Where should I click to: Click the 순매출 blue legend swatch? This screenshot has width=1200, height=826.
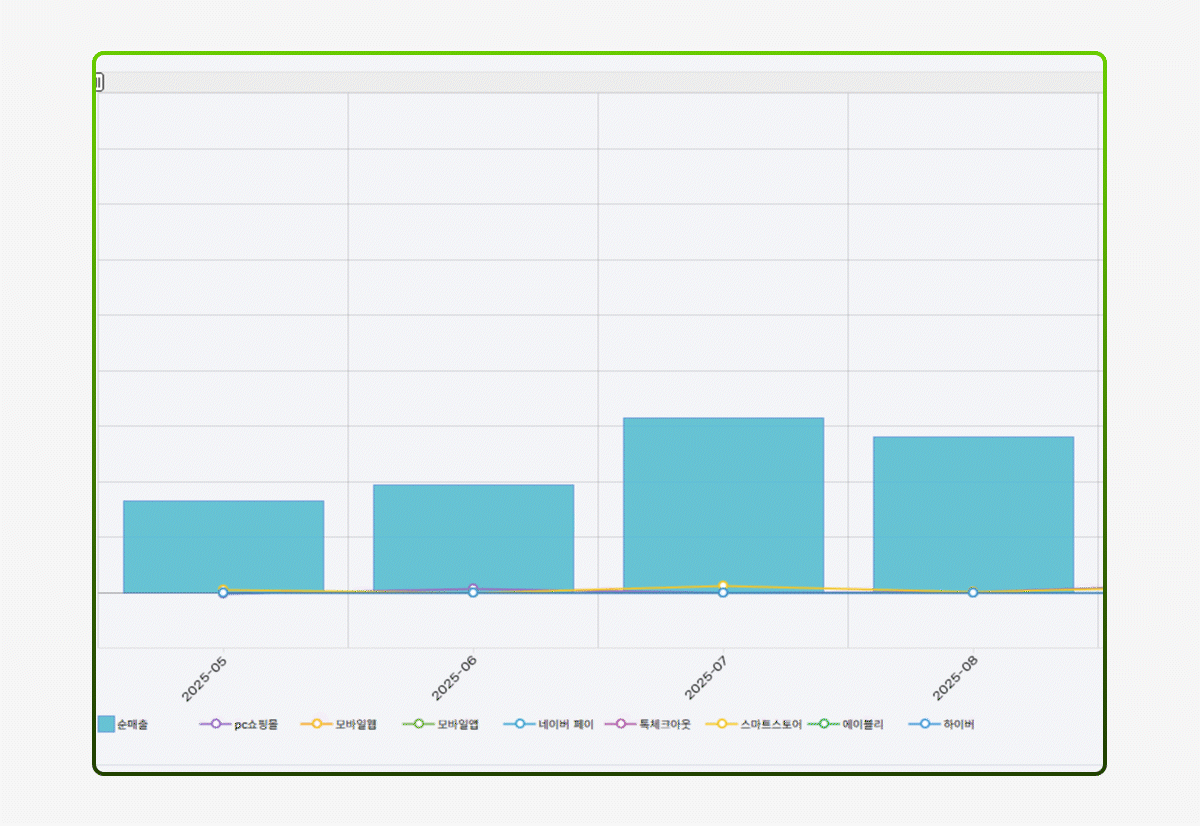click(x=106, y=724)
